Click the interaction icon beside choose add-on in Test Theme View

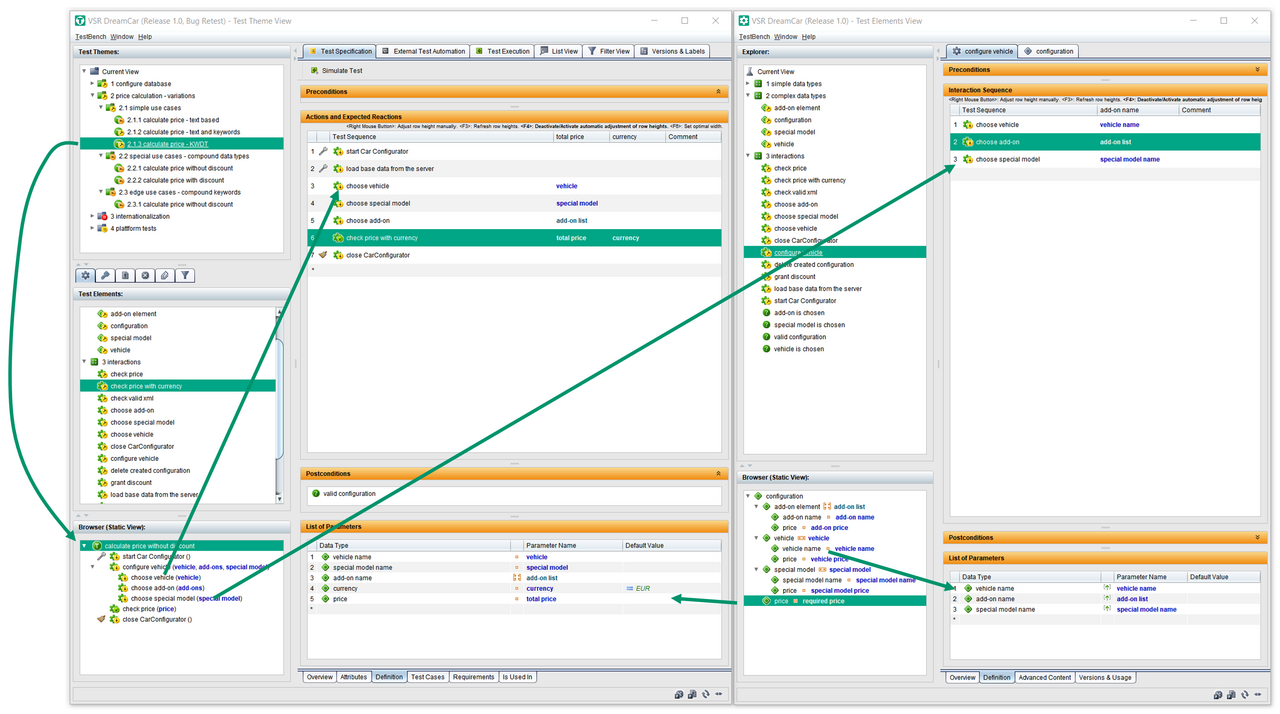coord(338,221)
